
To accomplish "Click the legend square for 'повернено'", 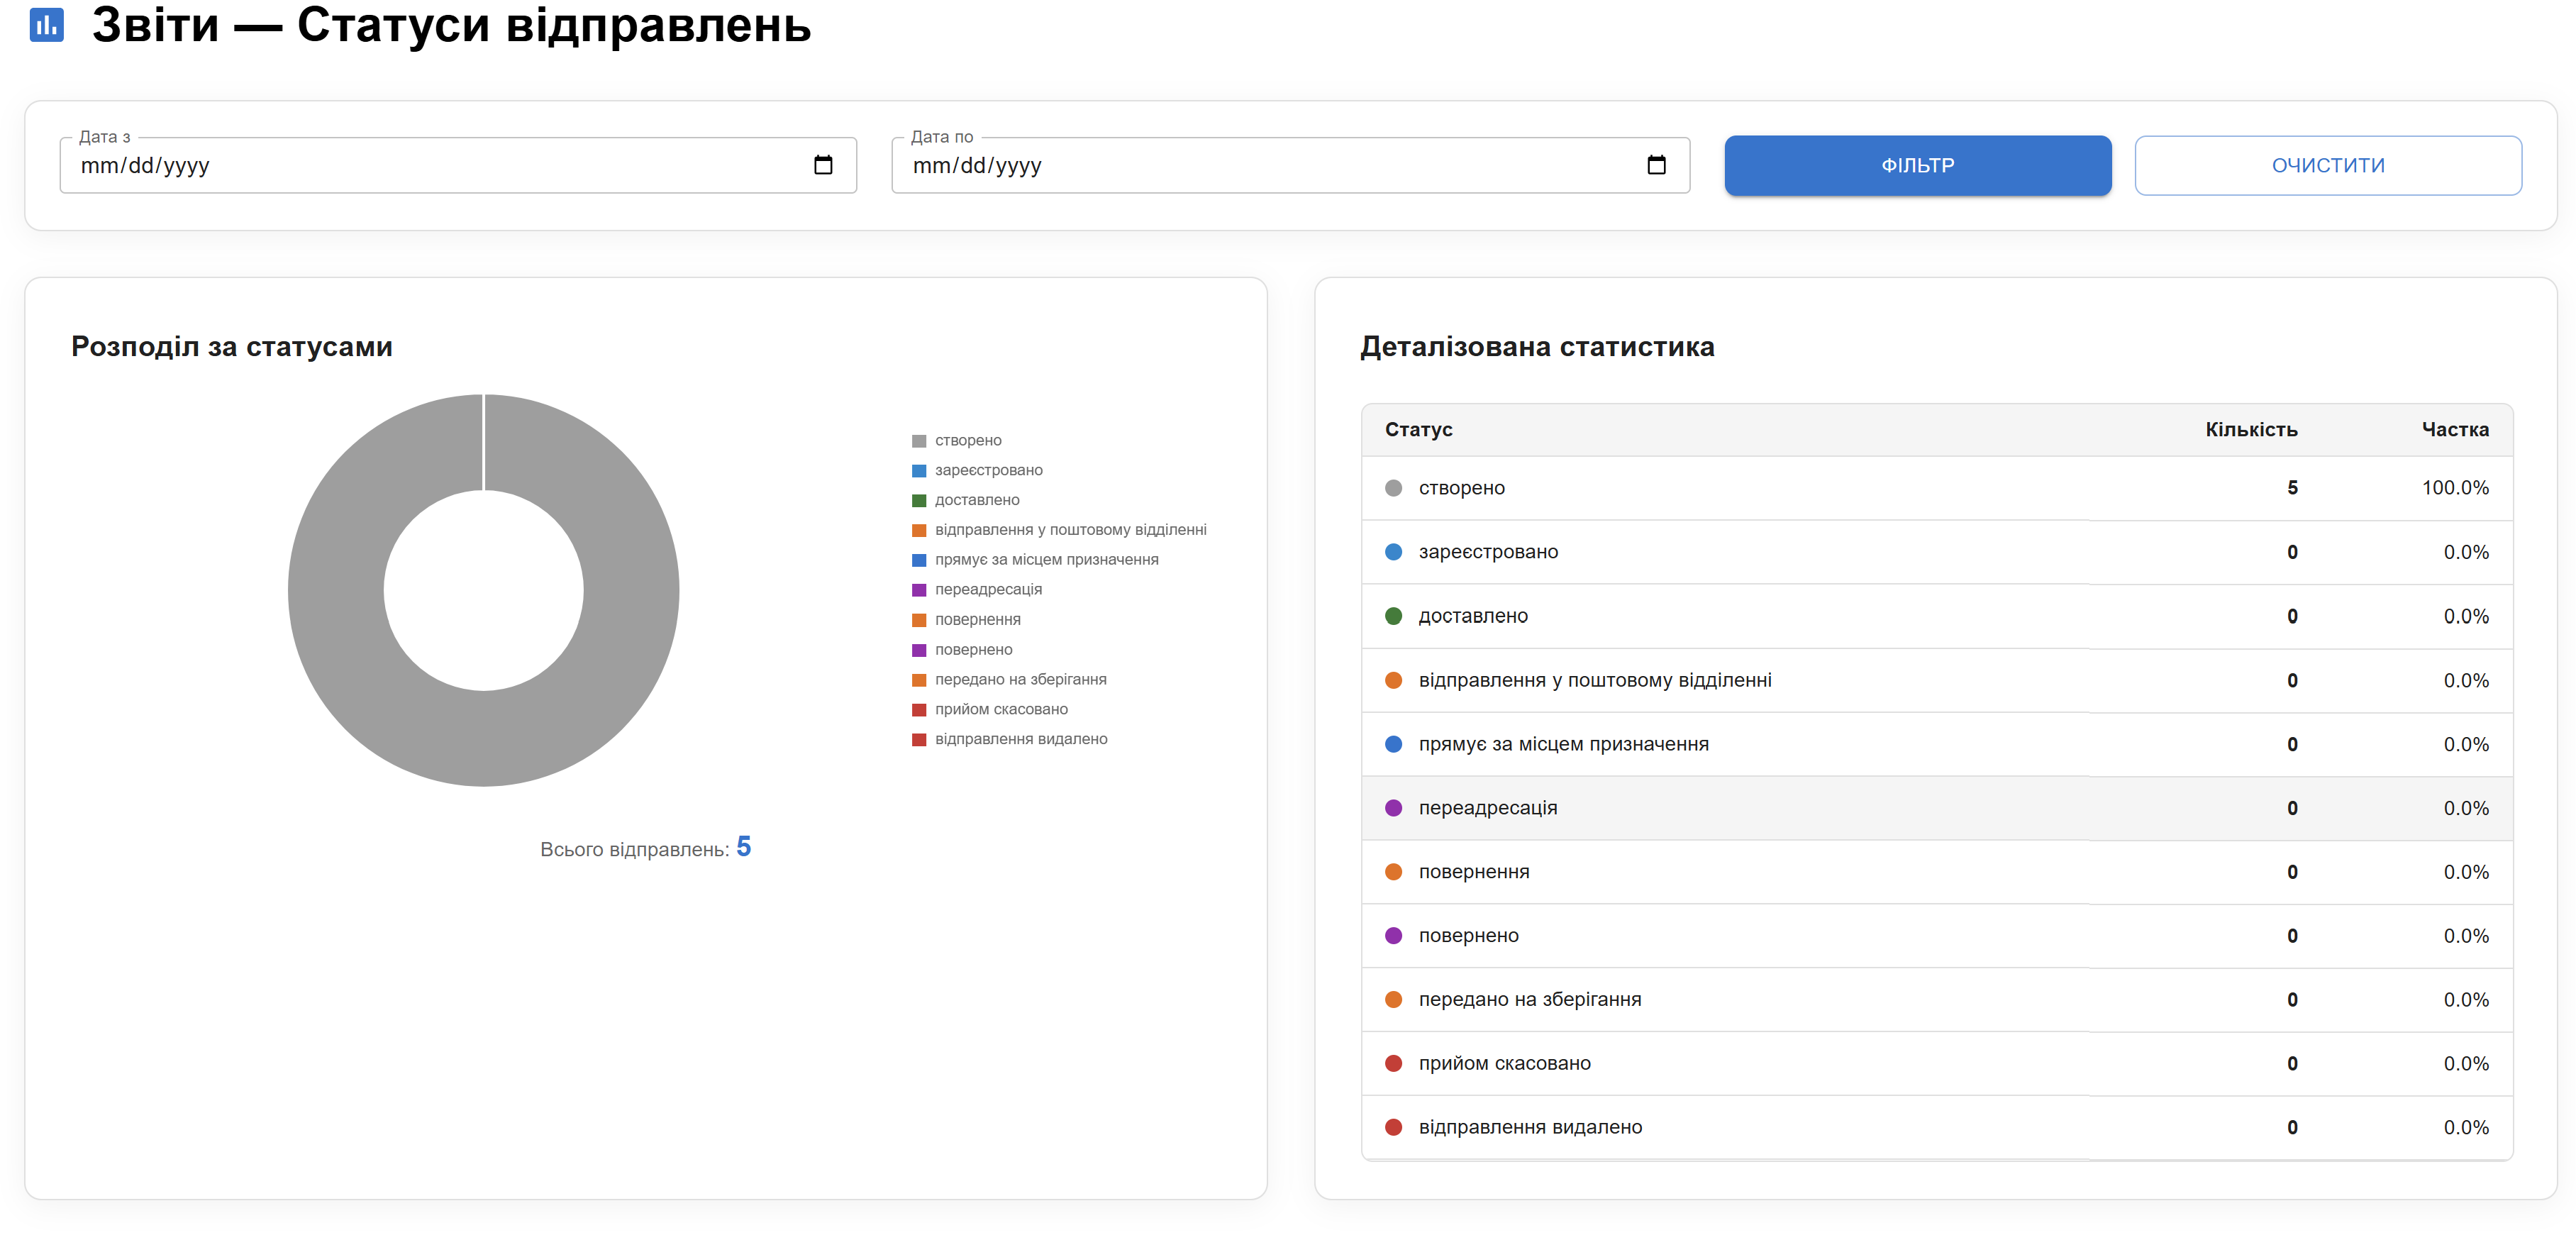I will [x=919, y=650].
